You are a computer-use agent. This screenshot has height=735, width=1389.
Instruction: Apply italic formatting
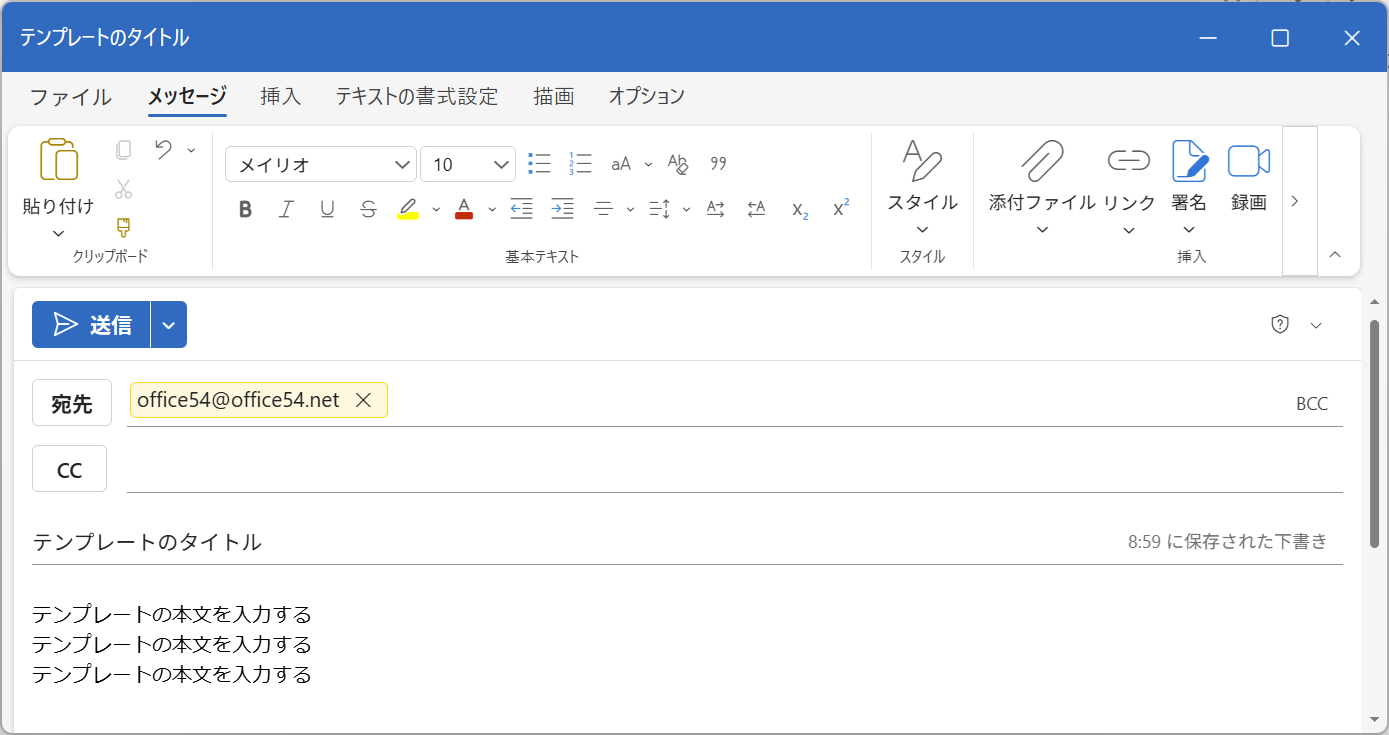(x=286, y=209)
